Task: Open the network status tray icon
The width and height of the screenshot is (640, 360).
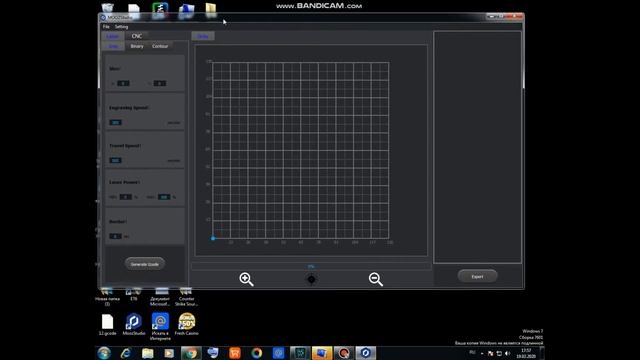Action: pos(499,353)
